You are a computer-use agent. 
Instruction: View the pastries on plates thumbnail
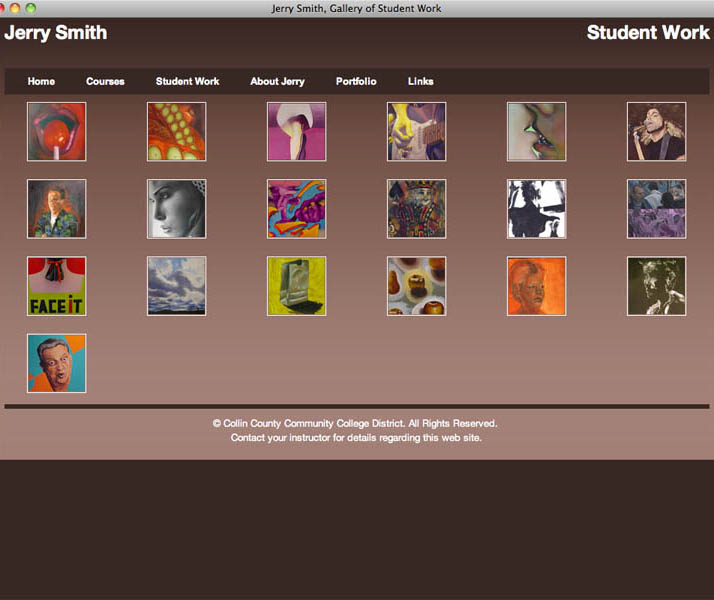(417, 286)
